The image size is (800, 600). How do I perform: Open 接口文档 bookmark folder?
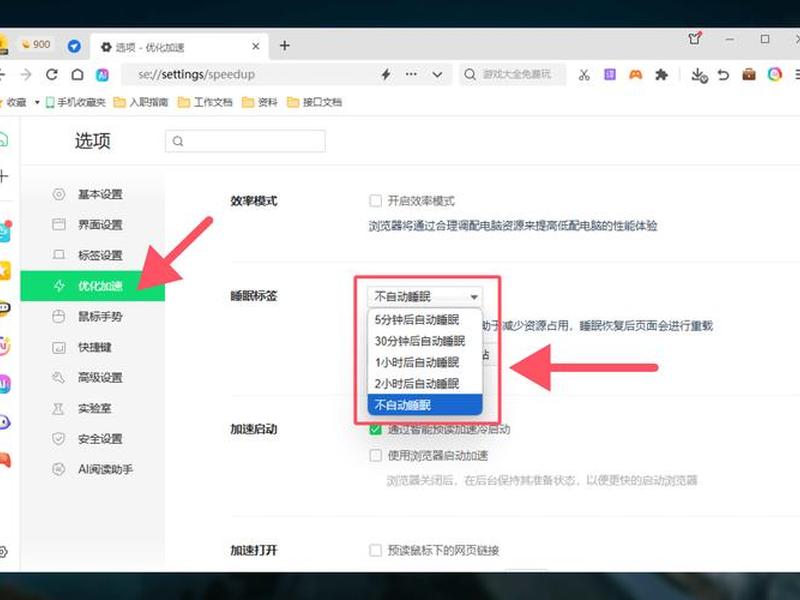point(314,103)
